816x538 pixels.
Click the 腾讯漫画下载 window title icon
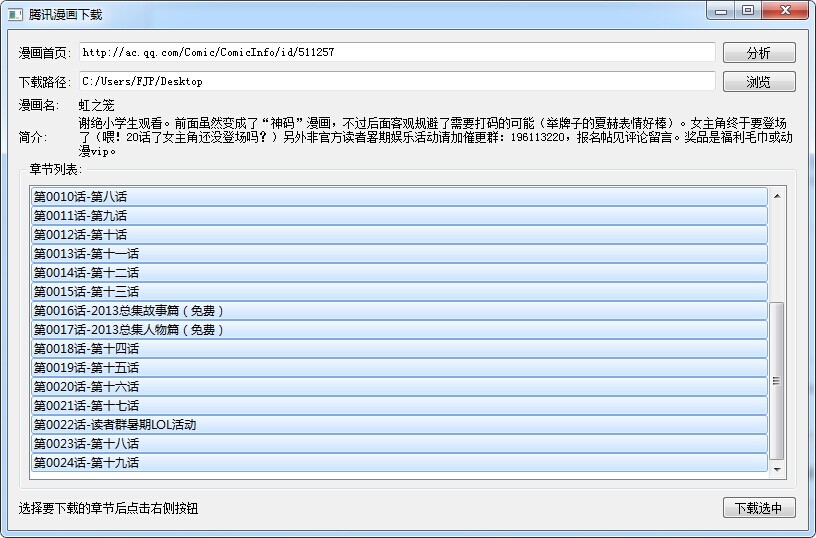click(15, 15)
